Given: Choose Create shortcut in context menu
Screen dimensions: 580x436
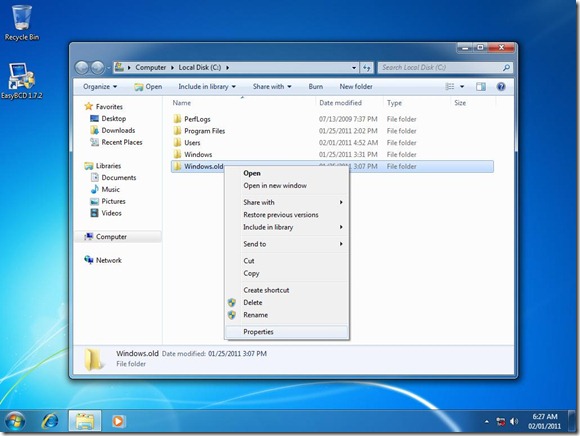Looking at the screenshot, I should pos(266,290).
